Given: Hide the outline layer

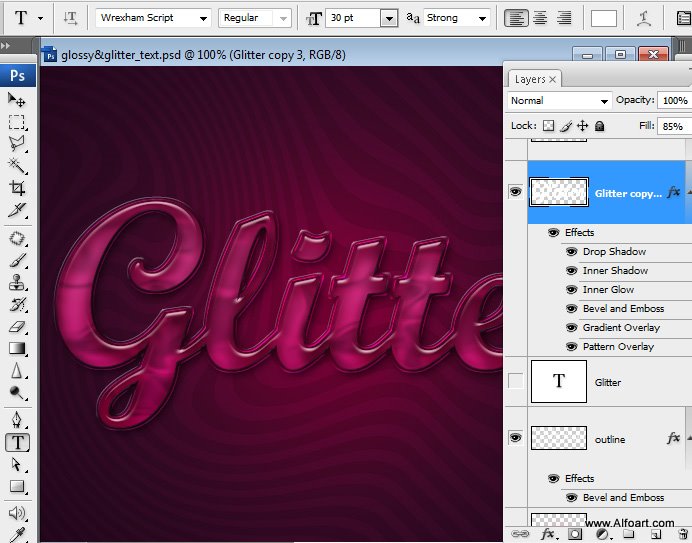Looking at the screenshot, I should [516, 438].
